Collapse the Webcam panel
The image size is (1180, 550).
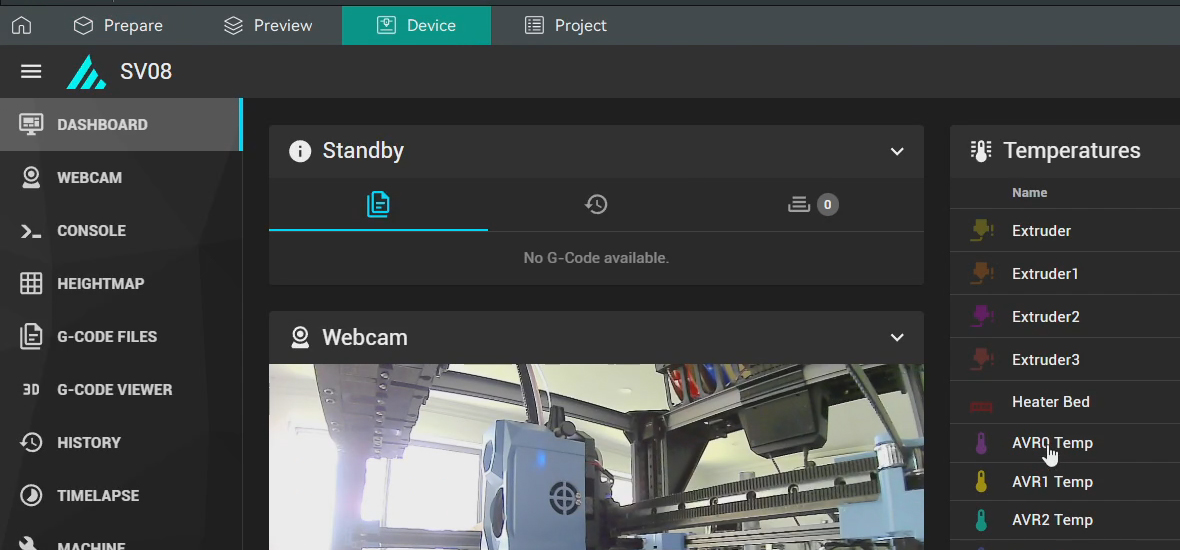pos(897,338)
